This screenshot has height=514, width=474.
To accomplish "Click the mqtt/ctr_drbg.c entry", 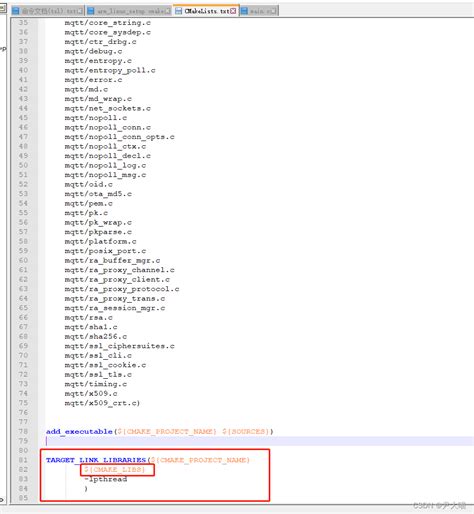I will tap(100, 42).
